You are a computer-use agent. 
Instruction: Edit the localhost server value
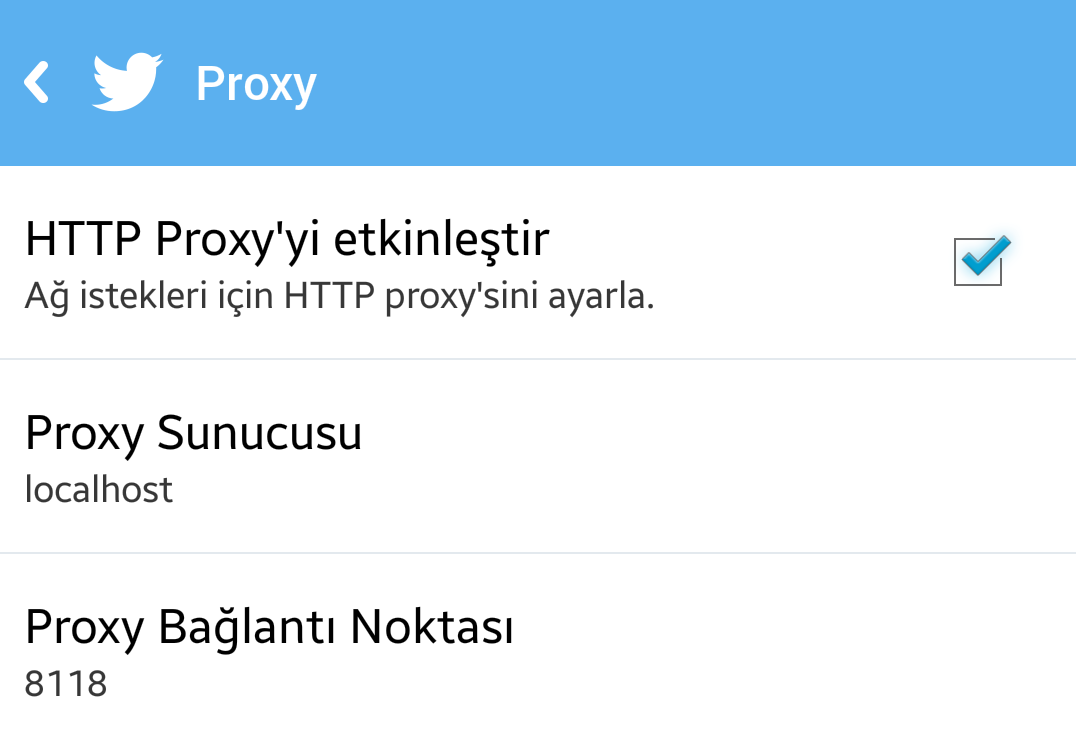point(99,489)
